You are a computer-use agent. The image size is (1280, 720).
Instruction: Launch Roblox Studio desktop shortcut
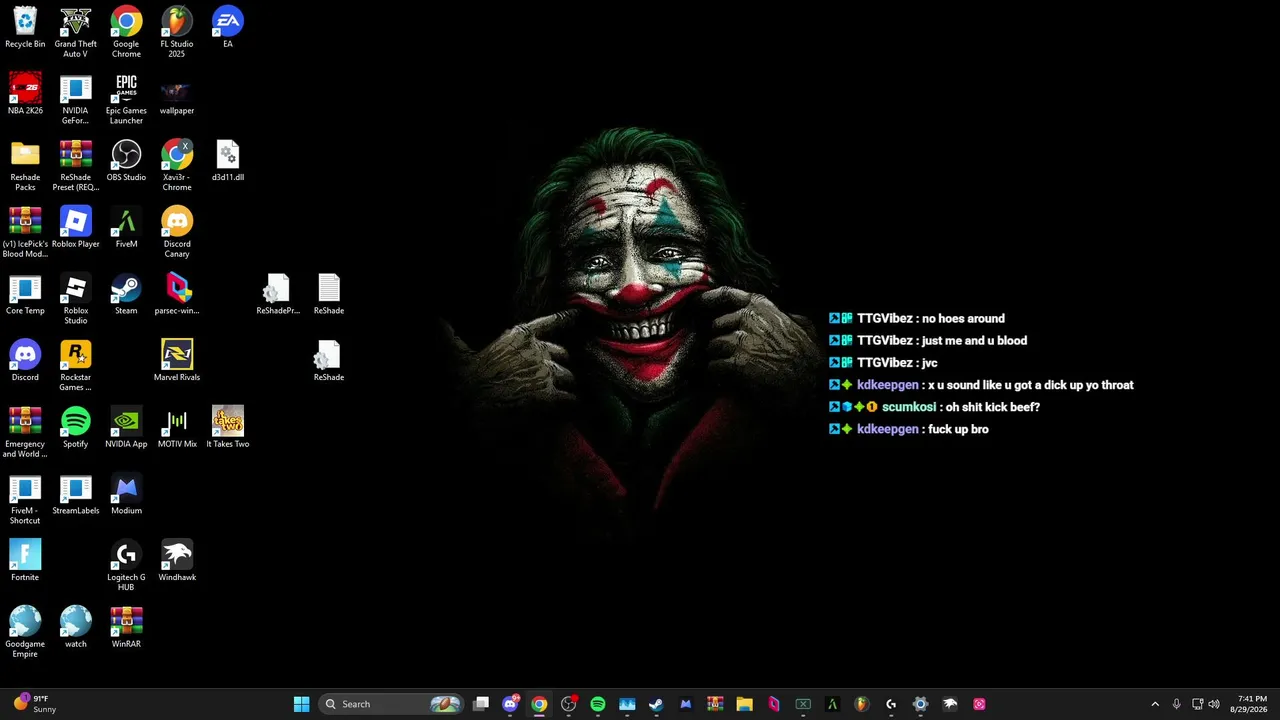coord(76,300)
